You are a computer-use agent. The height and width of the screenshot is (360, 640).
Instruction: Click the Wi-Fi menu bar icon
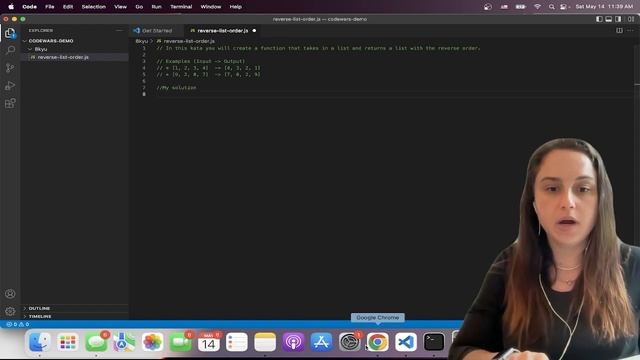pos(538,7)
